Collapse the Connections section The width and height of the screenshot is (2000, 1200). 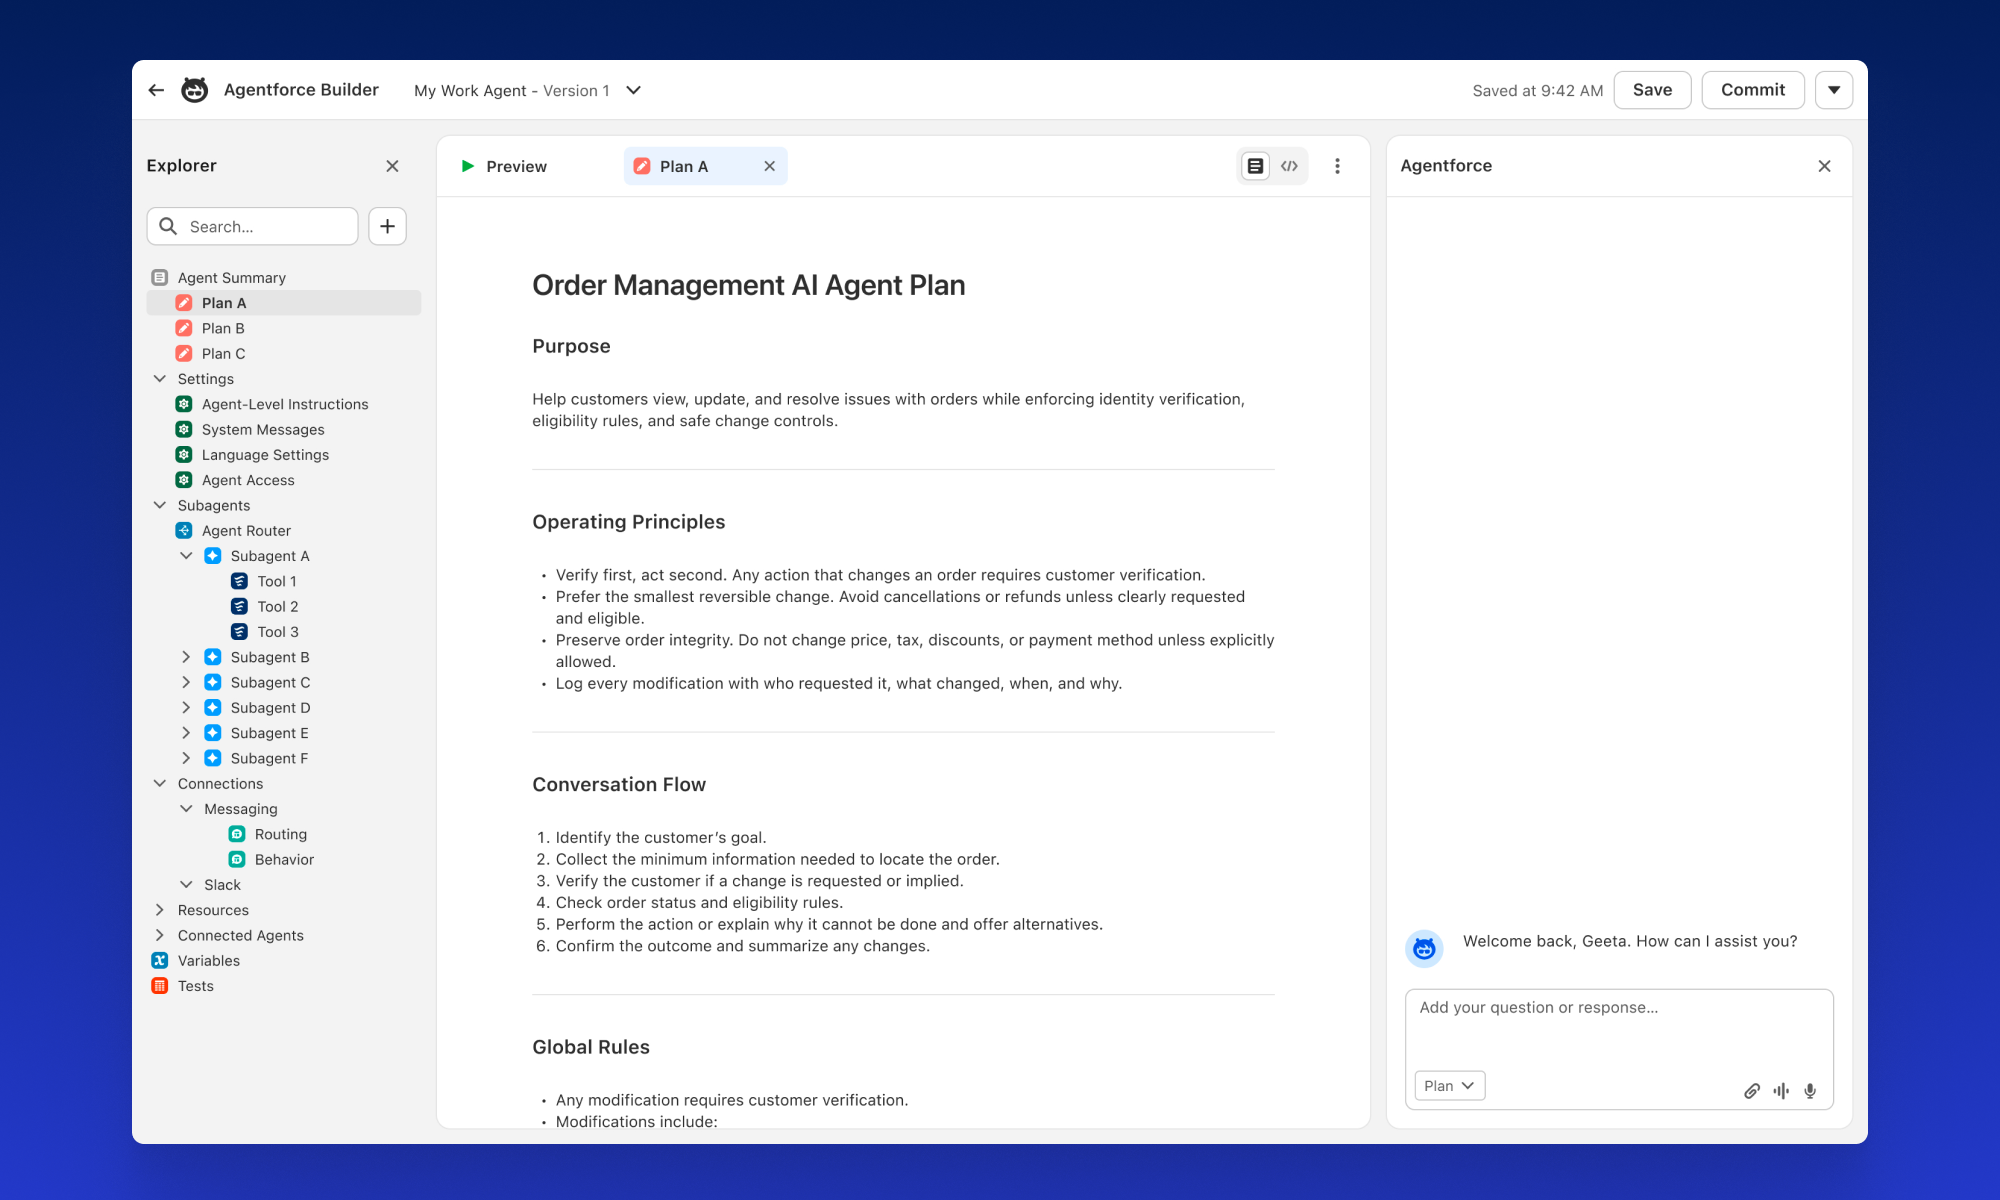pyautogui.click(x=160, y=783)
